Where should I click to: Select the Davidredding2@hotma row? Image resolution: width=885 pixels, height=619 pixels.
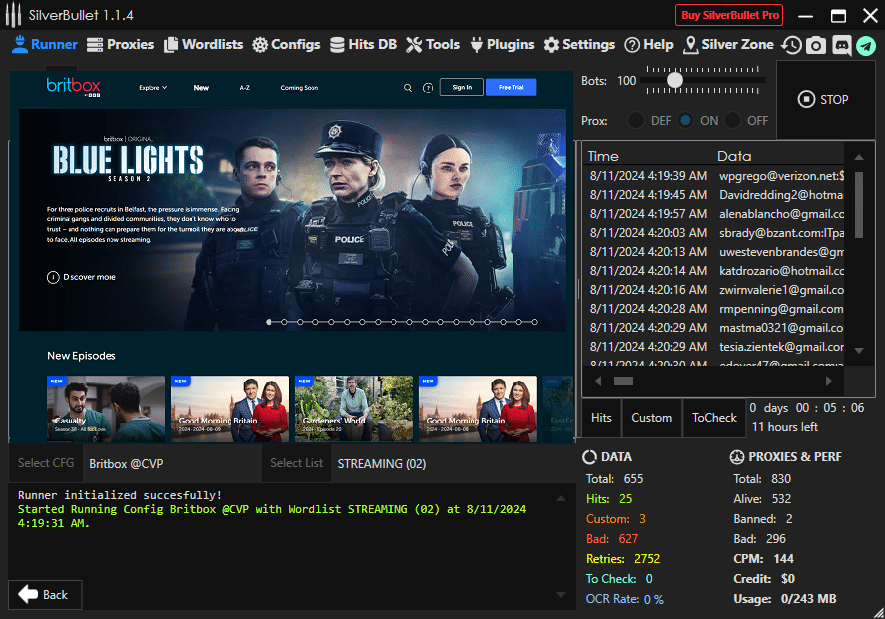tap(714, 195)
